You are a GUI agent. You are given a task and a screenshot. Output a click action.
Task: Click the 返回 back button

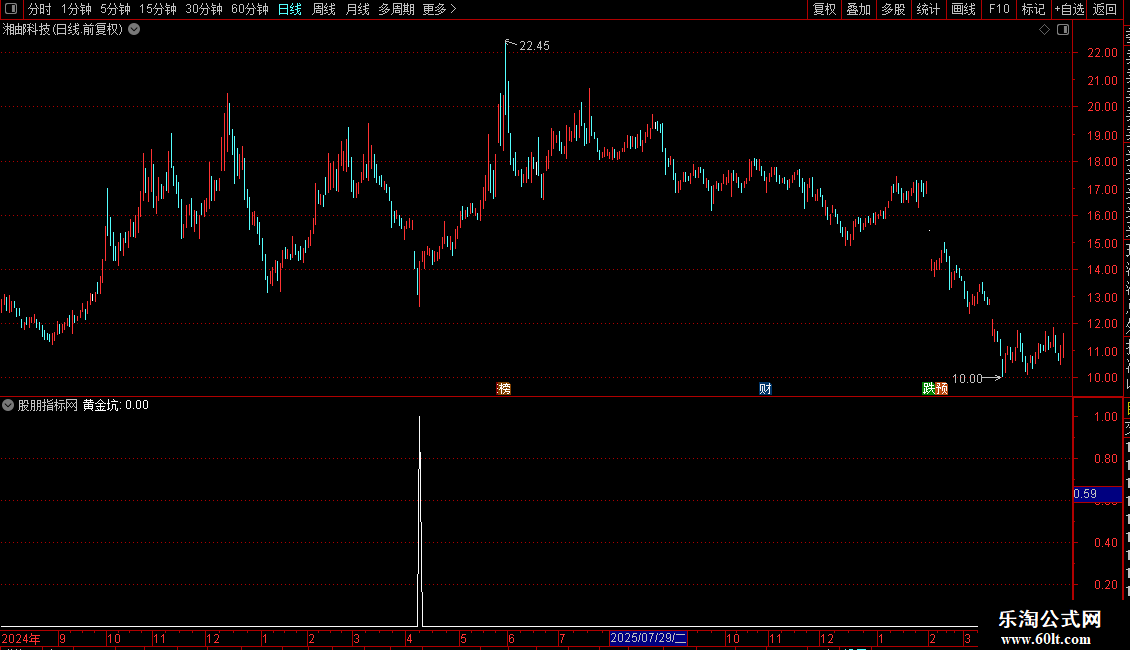click(x=1105, y=9)
